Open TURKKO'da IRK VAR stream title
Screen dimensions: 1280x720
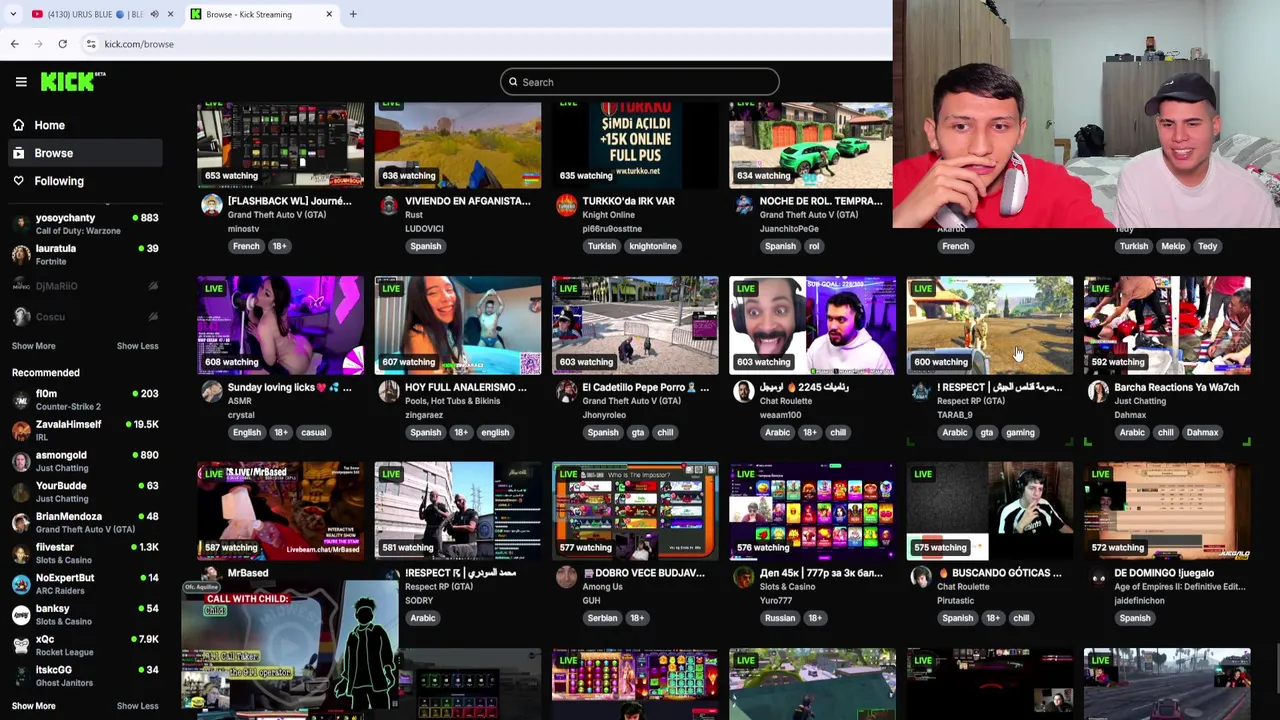tap(629, 201)
